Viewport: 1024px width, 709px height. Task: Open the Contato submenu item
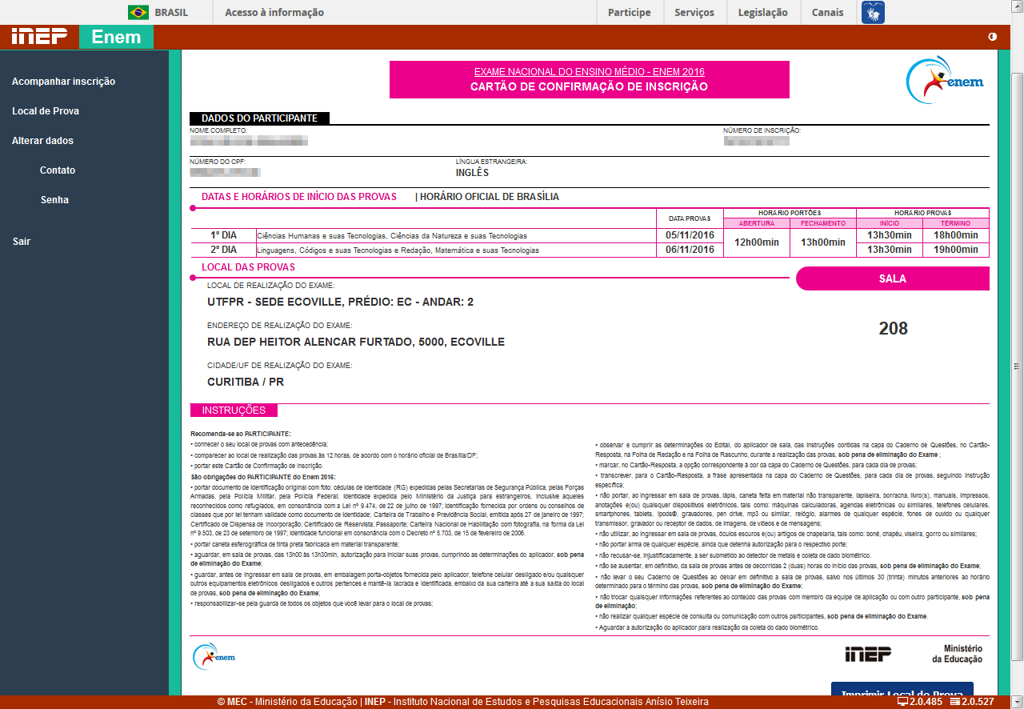point(57,170)
